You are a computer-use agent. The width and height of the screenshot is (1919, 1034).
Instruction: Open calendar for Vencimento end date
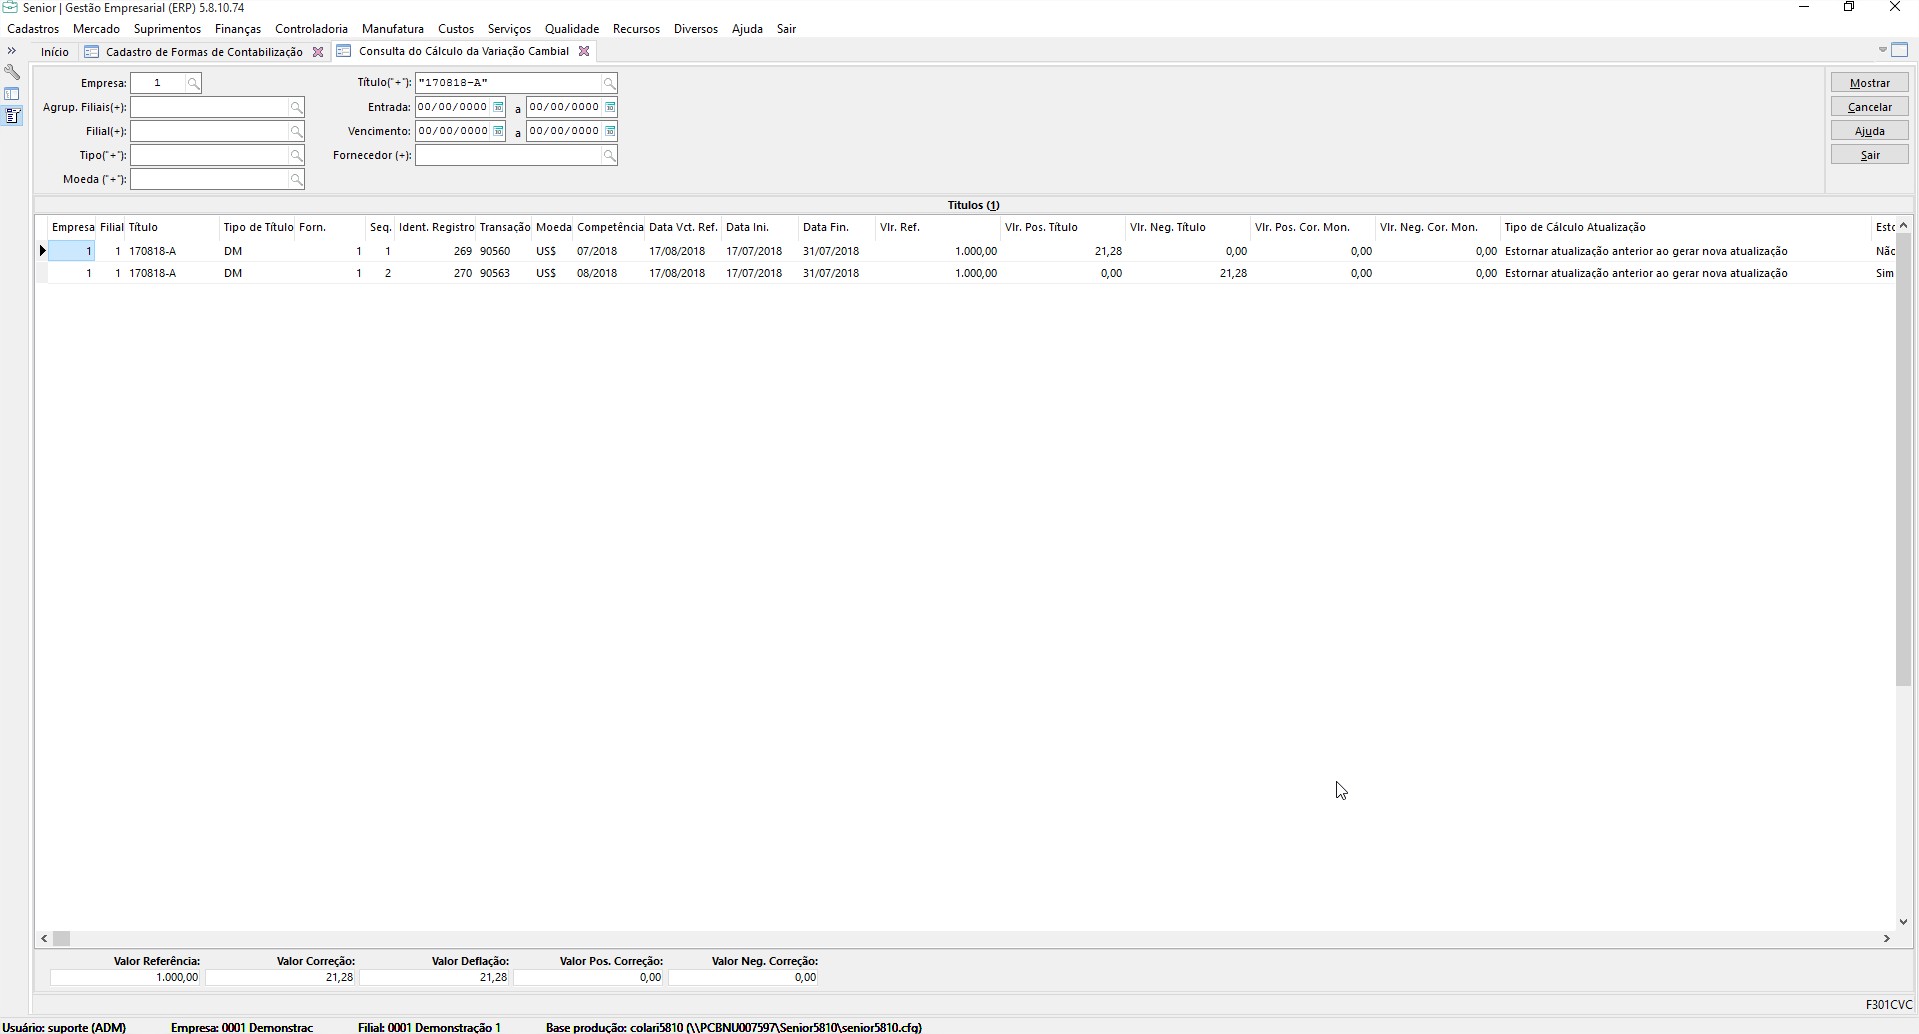click(610, 131)
